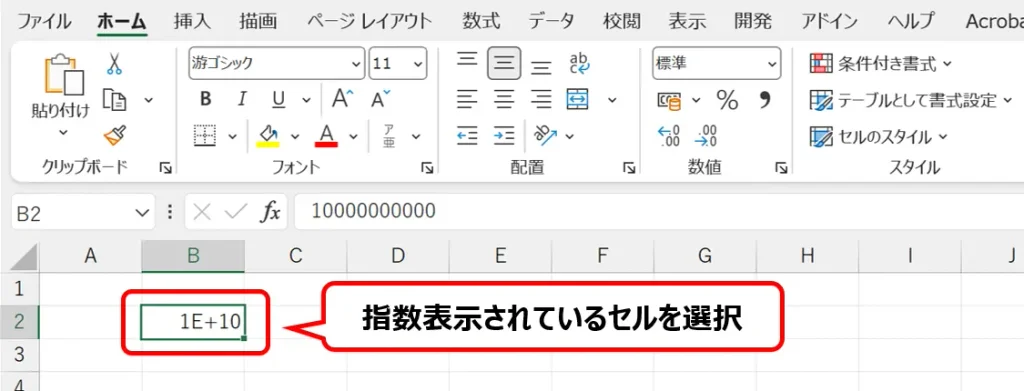
Task: Click the 貼り付け paste clipboard icon
Action: [x=64, y=74]
